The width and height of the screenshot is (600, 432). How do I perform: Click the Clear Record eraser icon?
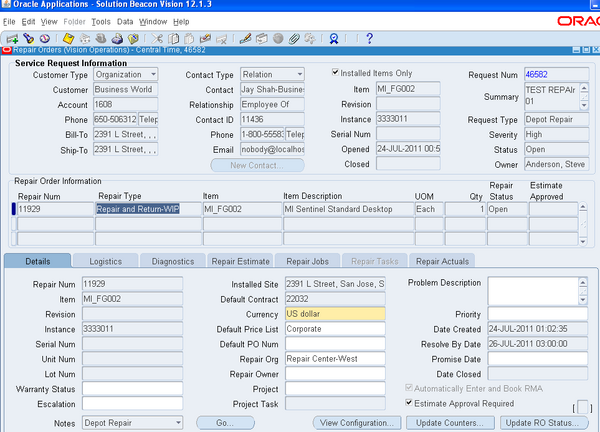pyautogui.click(x=205, y=39)
